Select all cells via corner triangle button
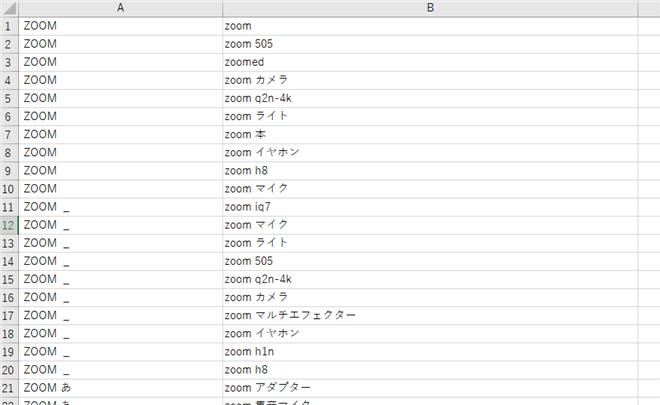This screenshot has height=405, width=660. [x=9, y=8]
